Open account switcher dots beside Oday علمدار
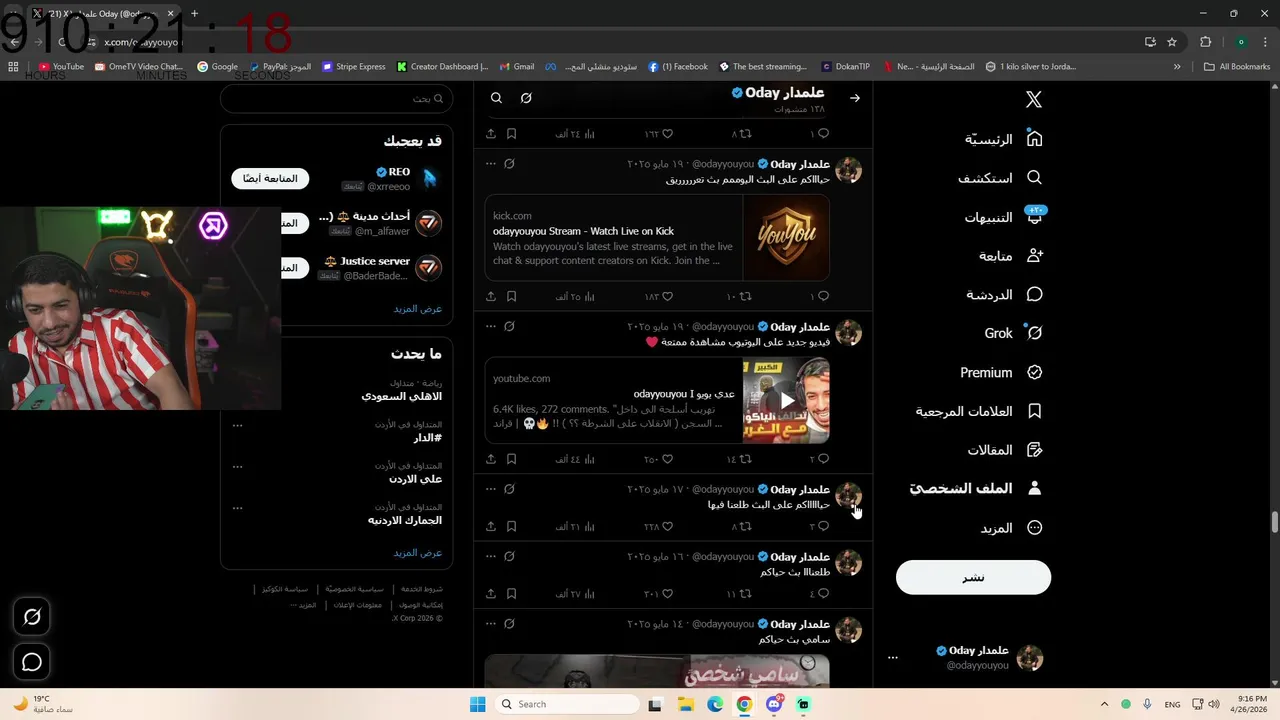This screenshot has height=720, width=1280. (893, 658)
